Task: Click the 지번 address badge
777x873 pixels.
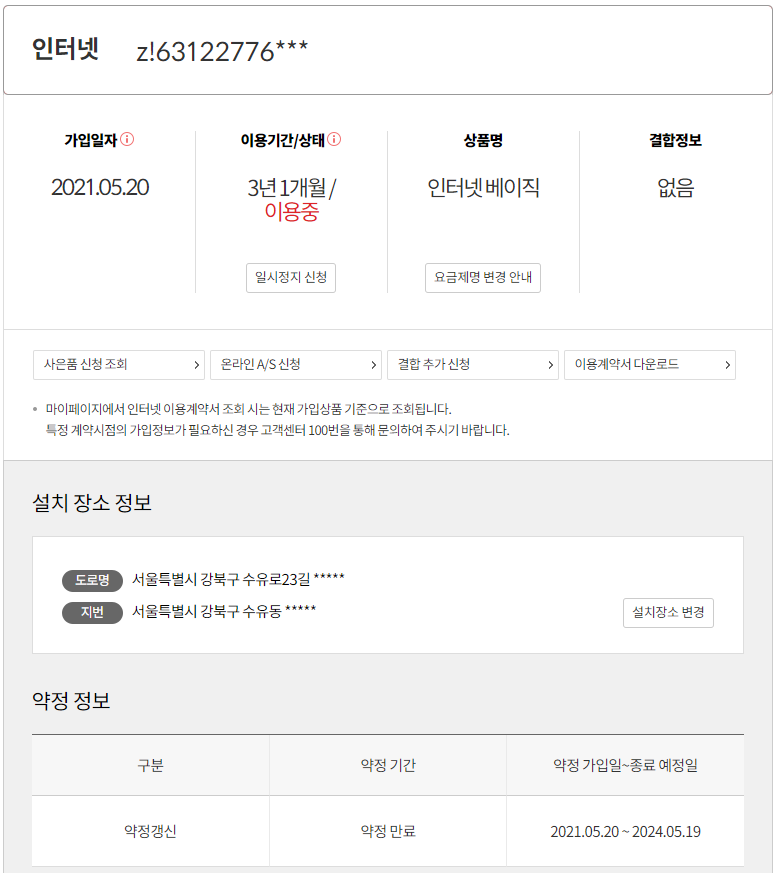Action: [92, 612]
